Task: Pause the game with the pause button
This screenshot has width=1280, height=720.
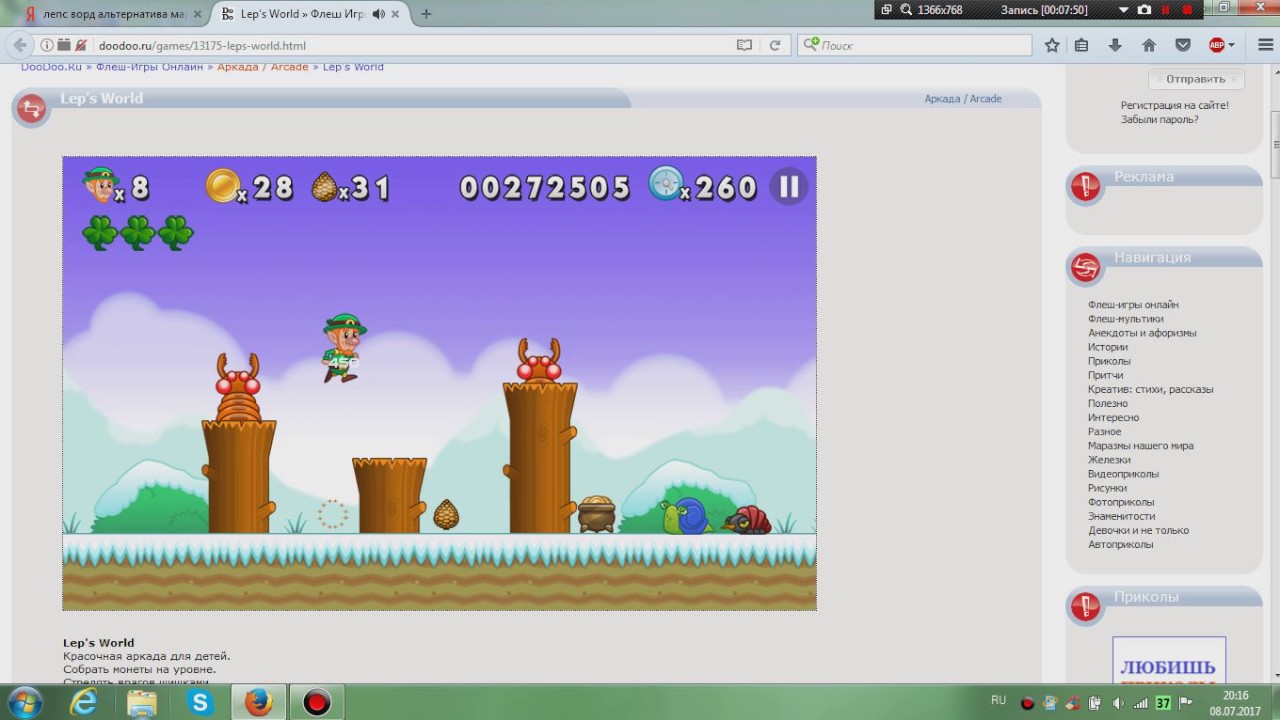Action: (x=789, y=186)
